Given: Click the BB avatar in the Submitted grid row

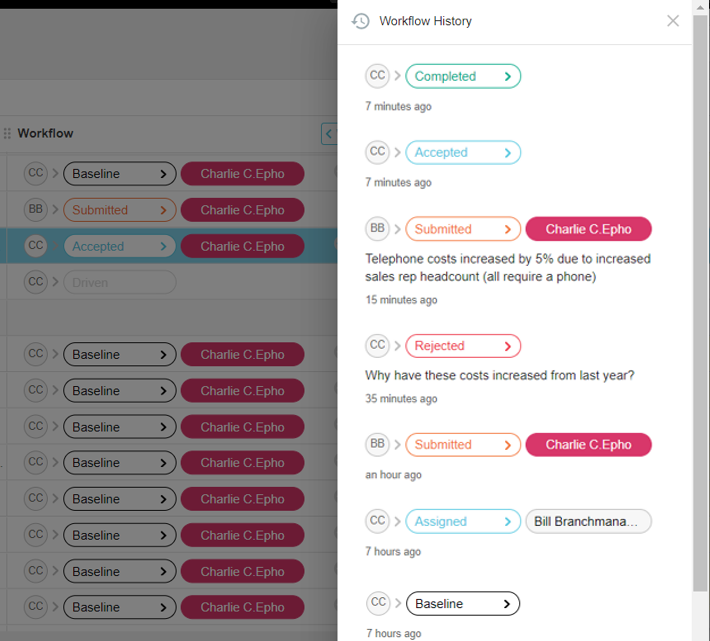Looking at the screenshot, I should pyautogui.click(x=36, y=210).
